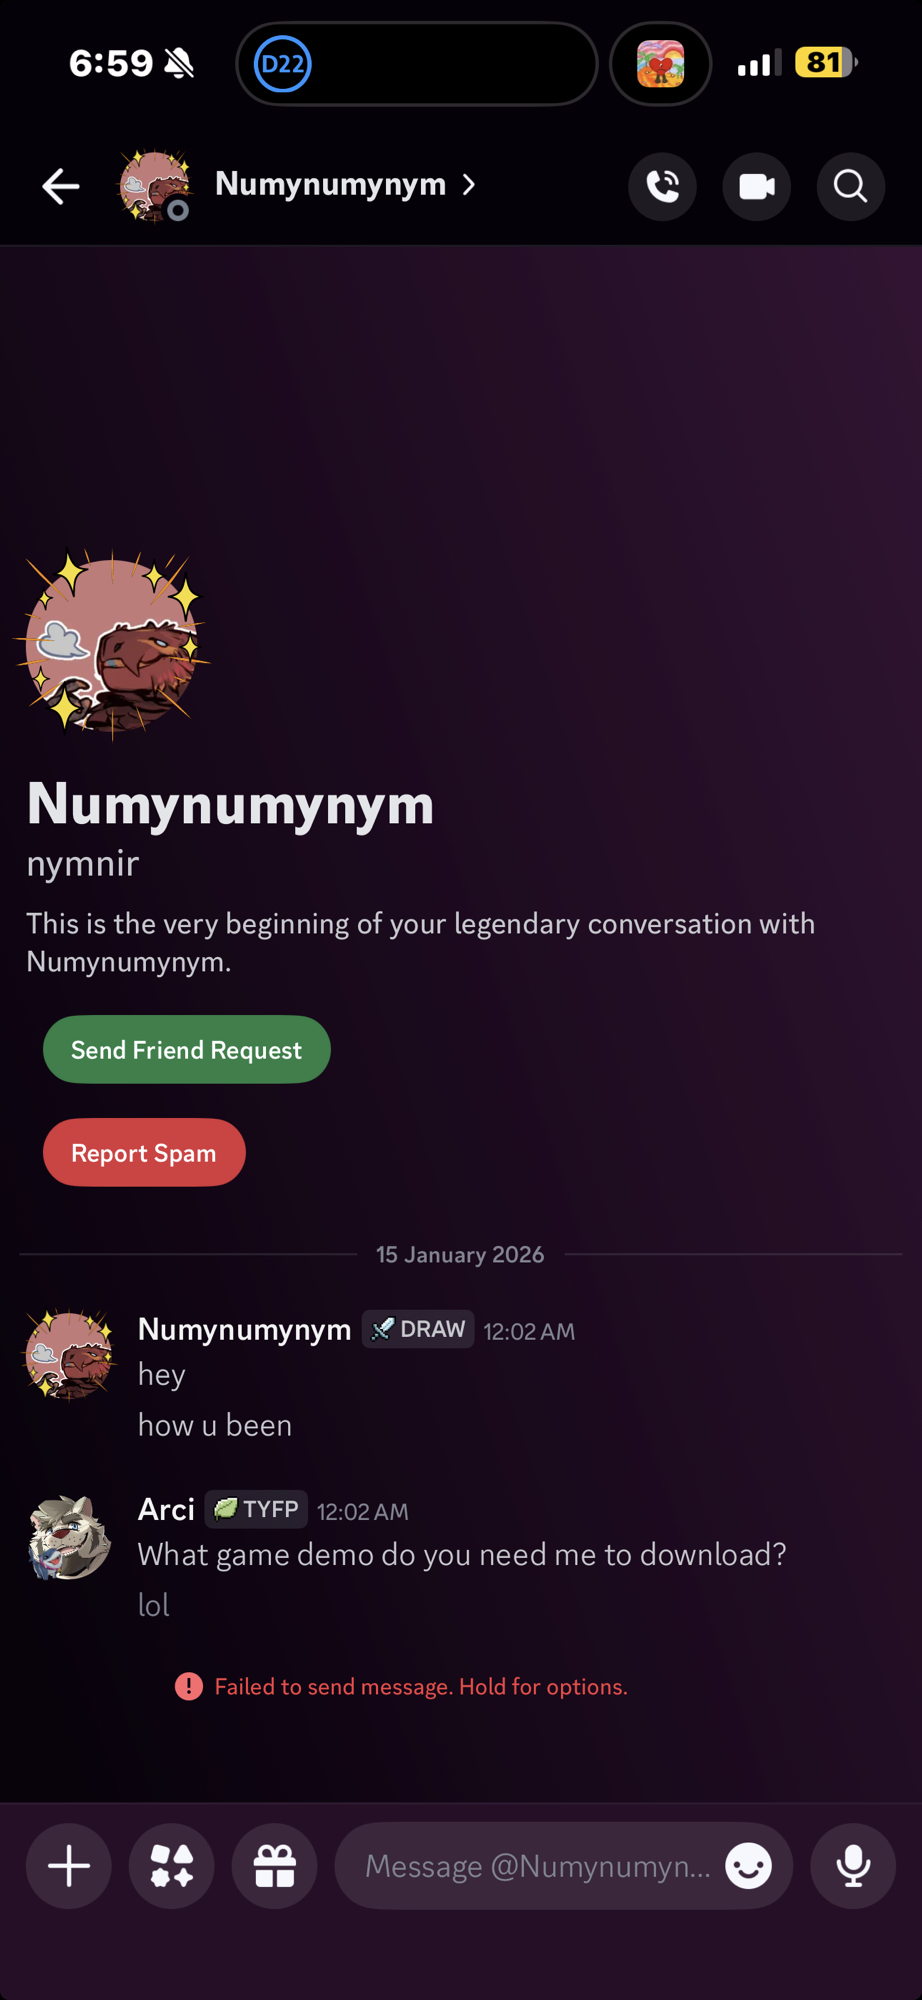View Numynumynym's large profile avatar
Screen dimensions: 922x2000
click(112, 645)
